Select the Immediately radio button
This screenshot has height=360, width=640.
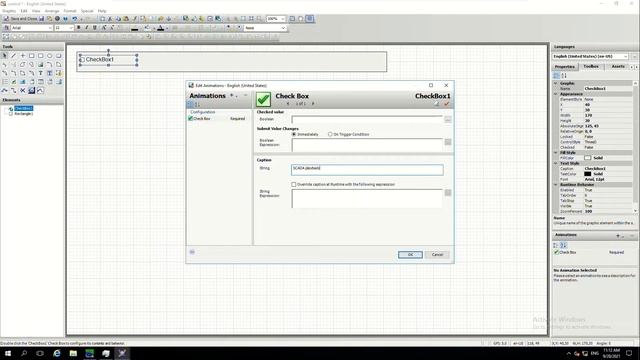coord(294,134)
